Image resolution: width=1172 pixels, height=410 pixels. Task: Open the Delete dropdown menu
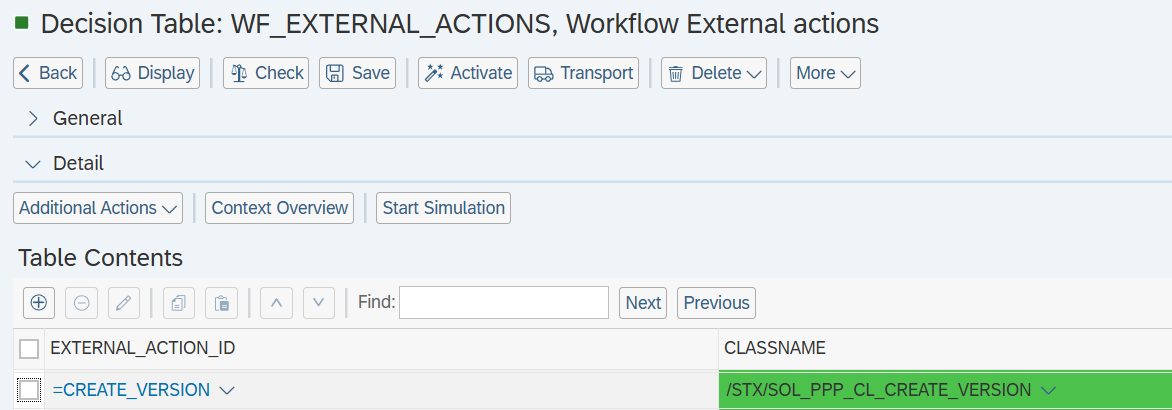(x=713, y=73)
